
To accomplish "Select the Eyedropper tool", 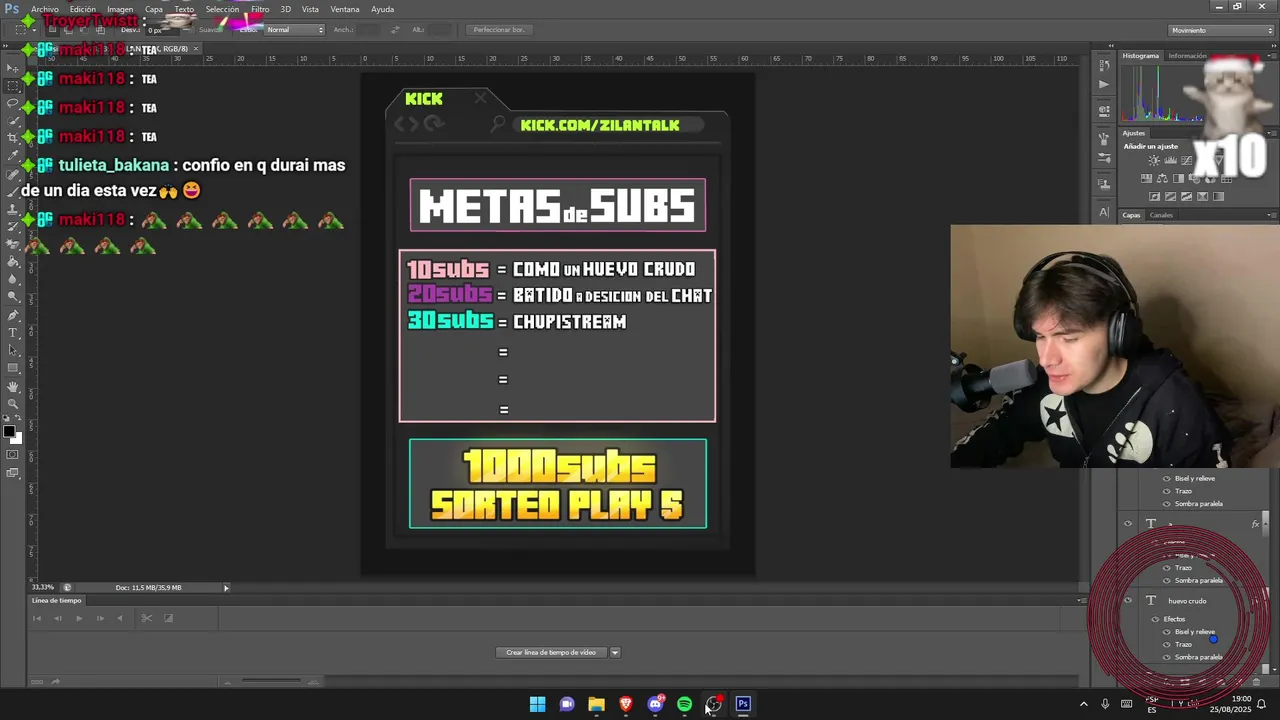I will 13,155.
